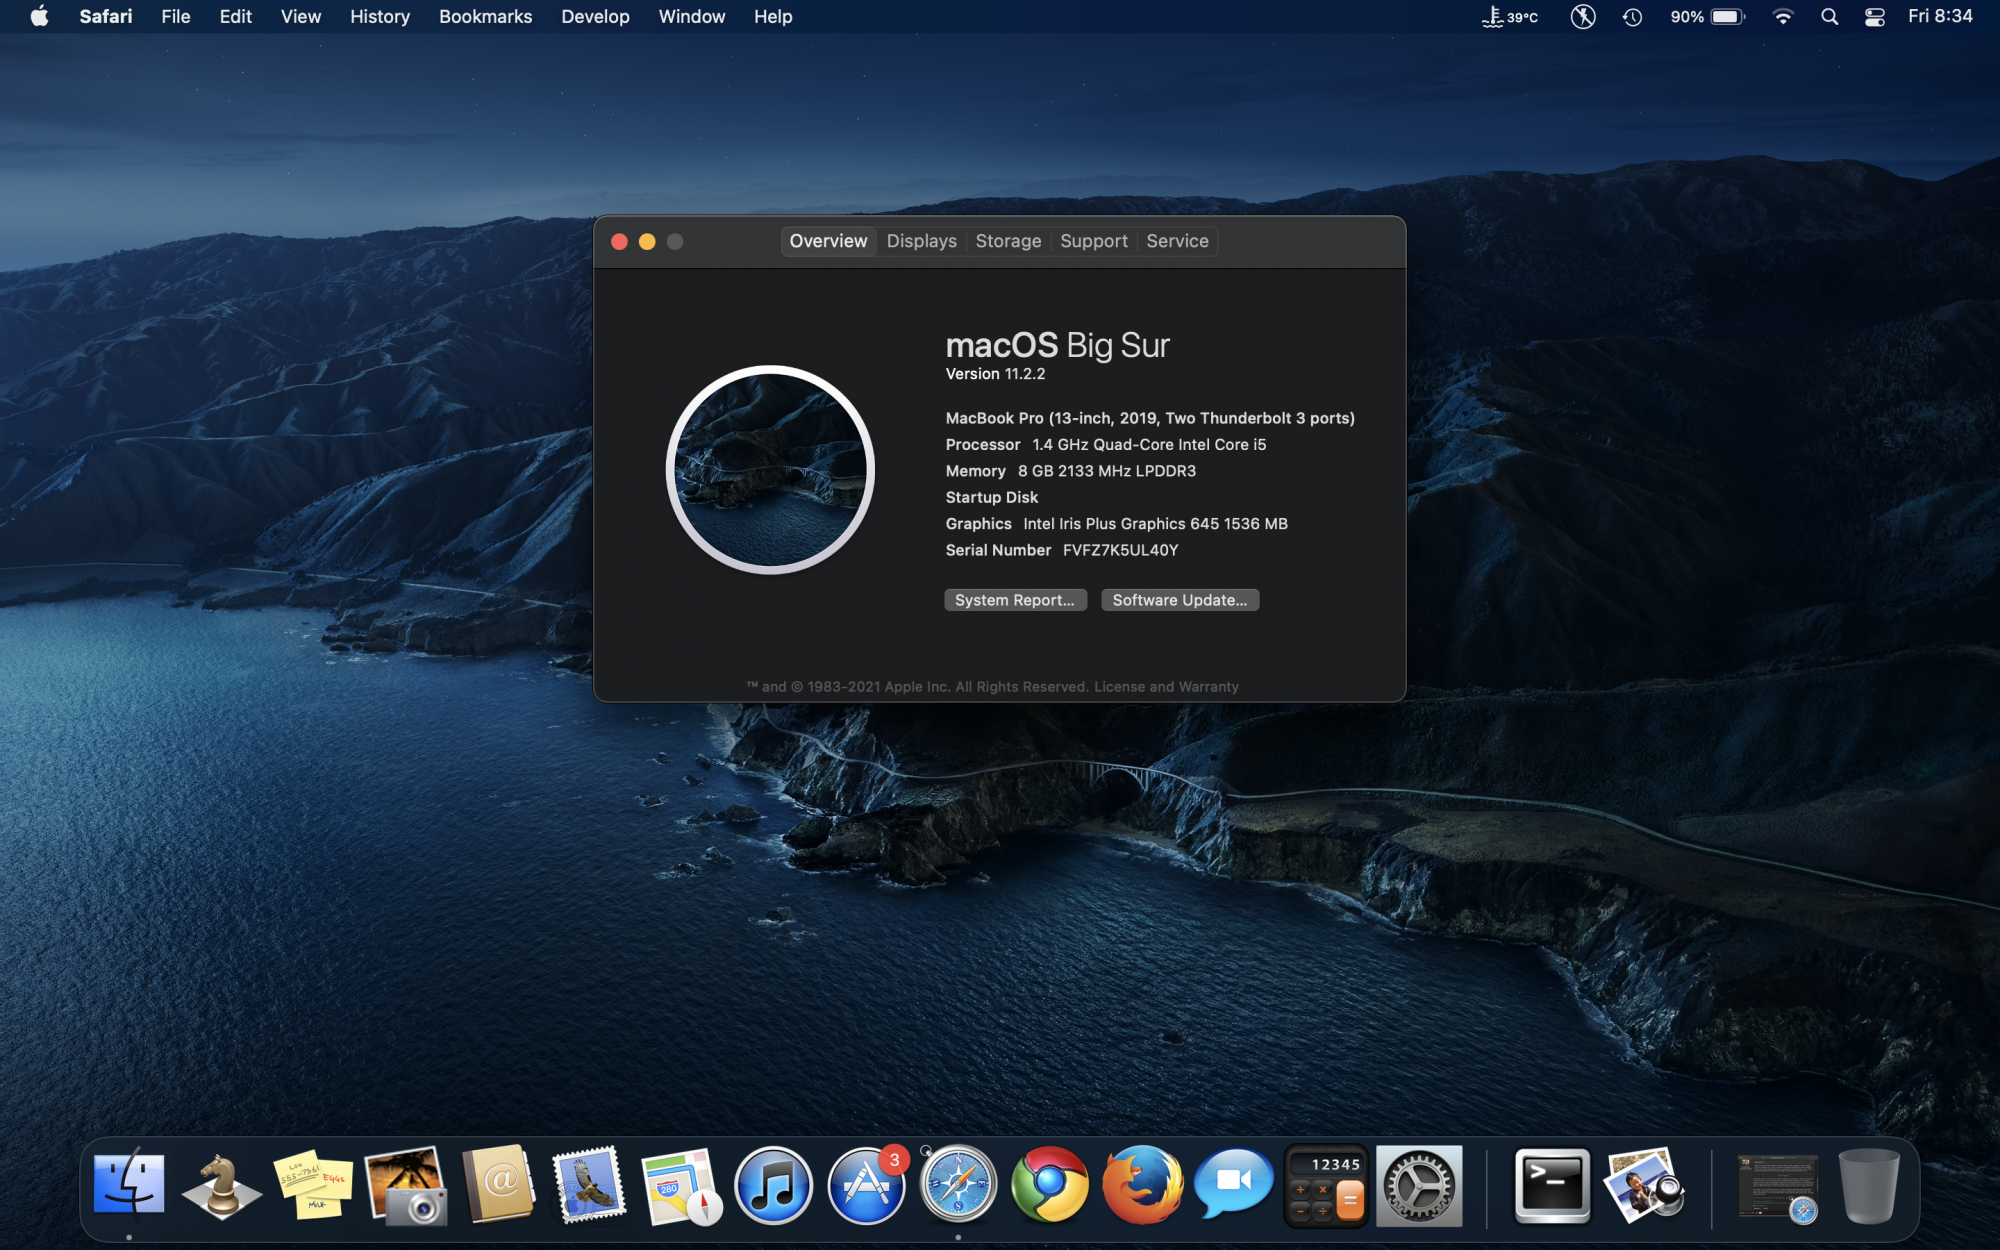The width and height of the screenshot is (2000, 1250).
Task: Open Control Center in menu bar
Action: (1875, 16)
